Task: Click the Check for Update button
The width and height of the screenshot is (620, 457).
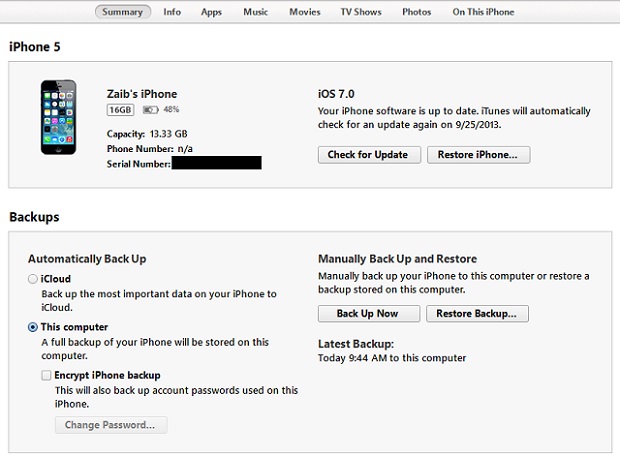Action: tap(369, 155)
